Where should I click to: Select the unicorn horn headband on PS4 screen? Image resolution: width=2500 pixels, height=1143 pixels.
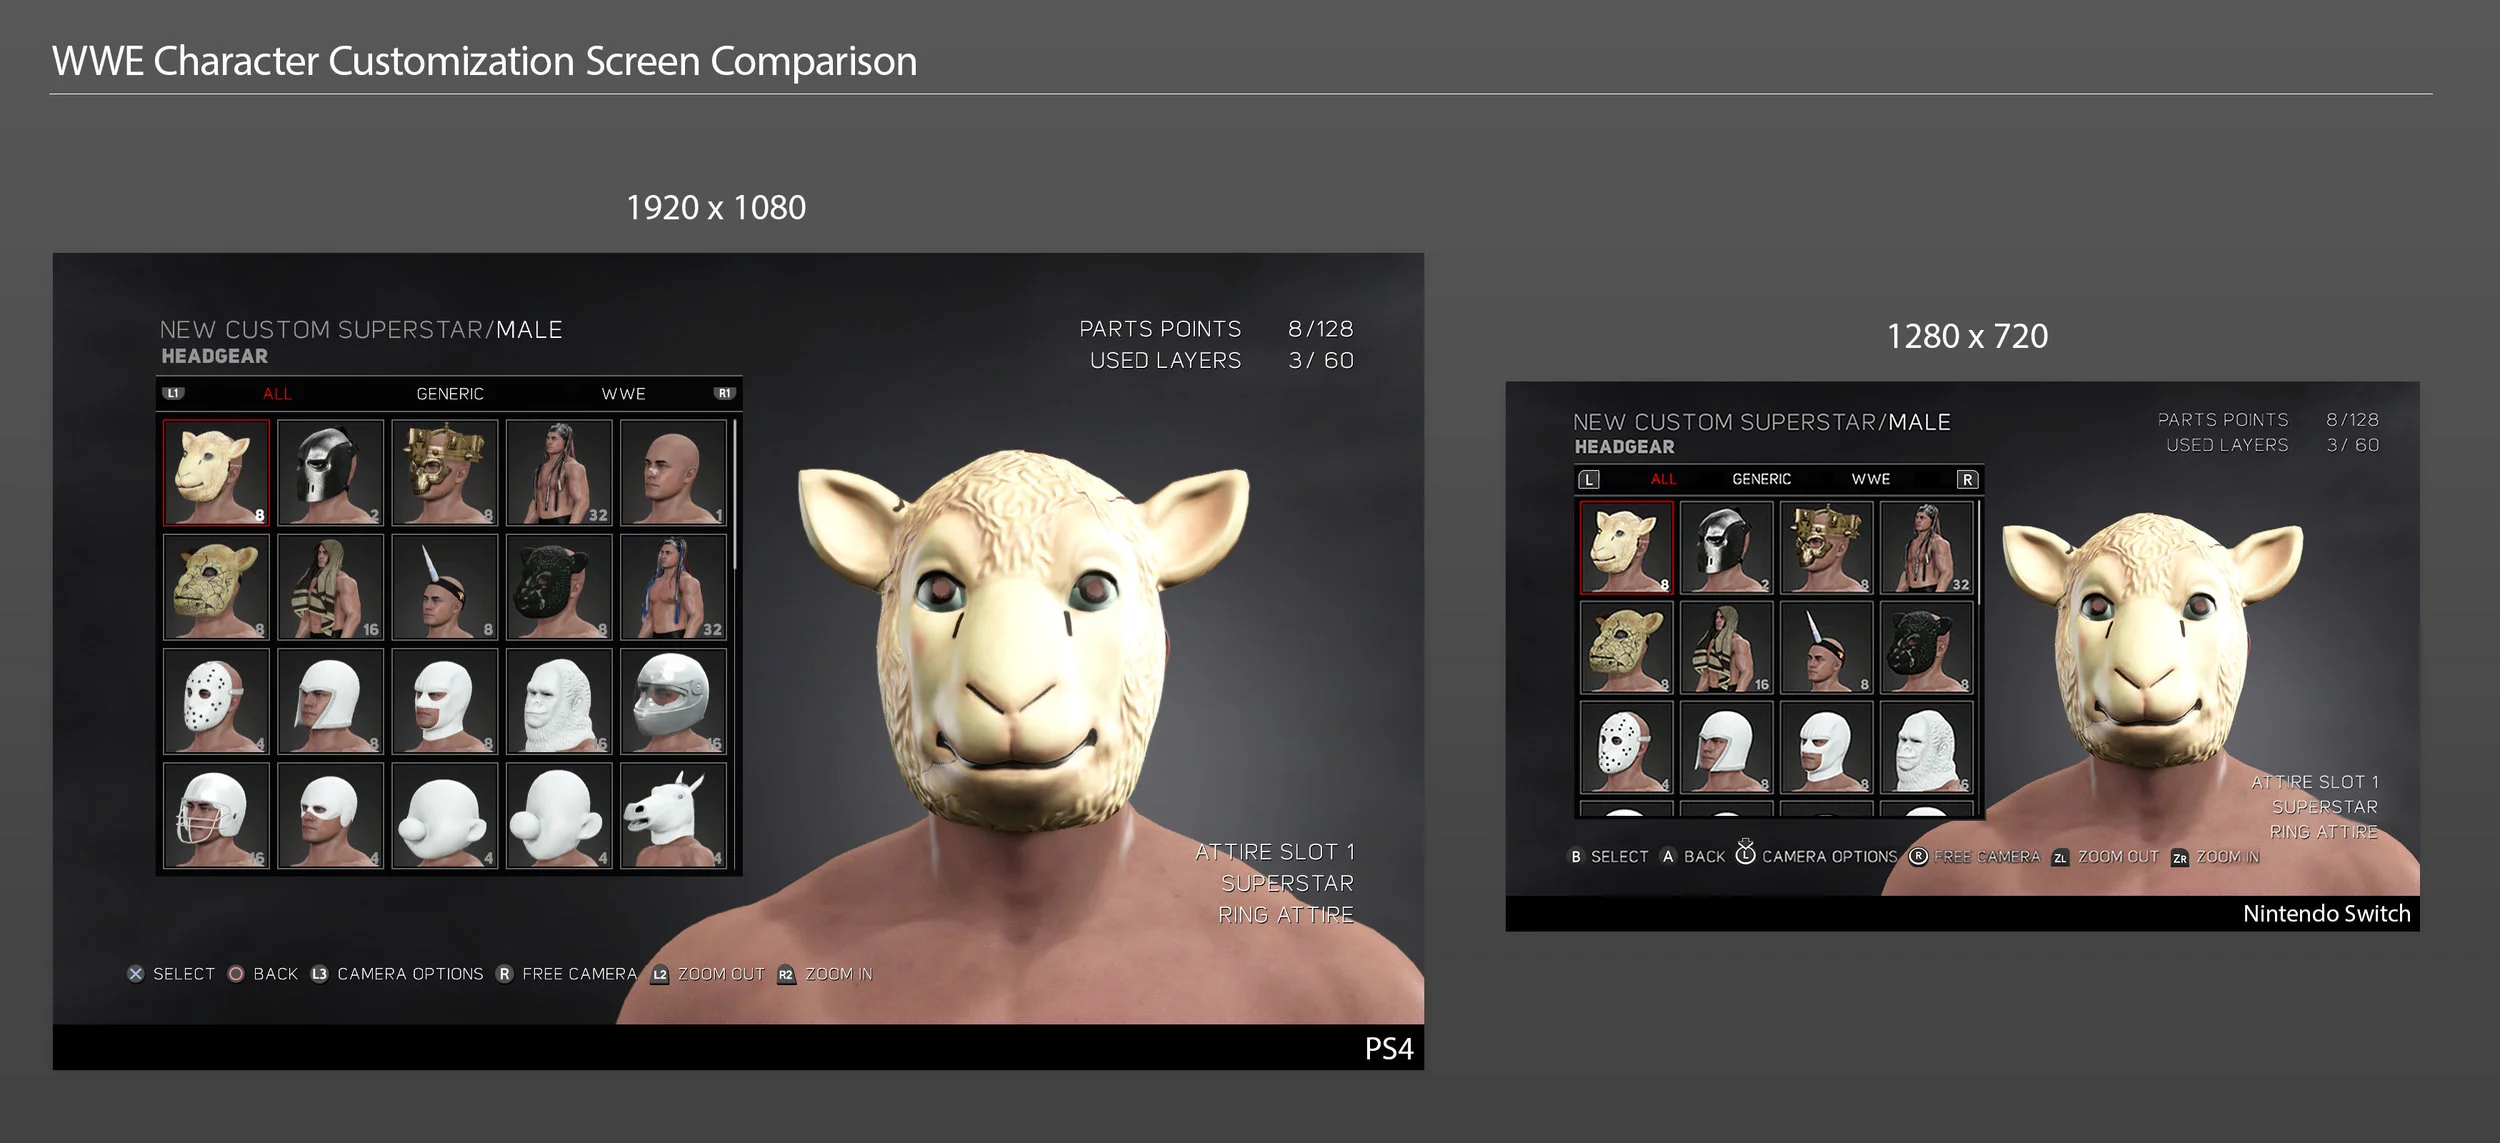click(x=445, y=587)
